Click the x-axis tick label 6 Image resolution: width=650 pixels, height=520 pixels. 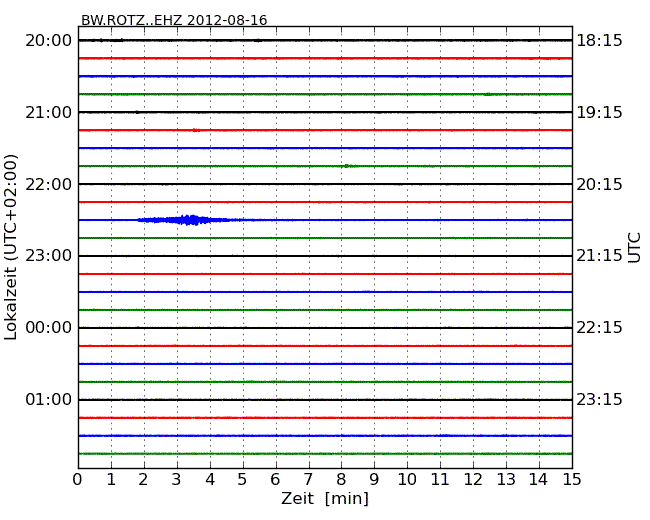click(275, 479)
